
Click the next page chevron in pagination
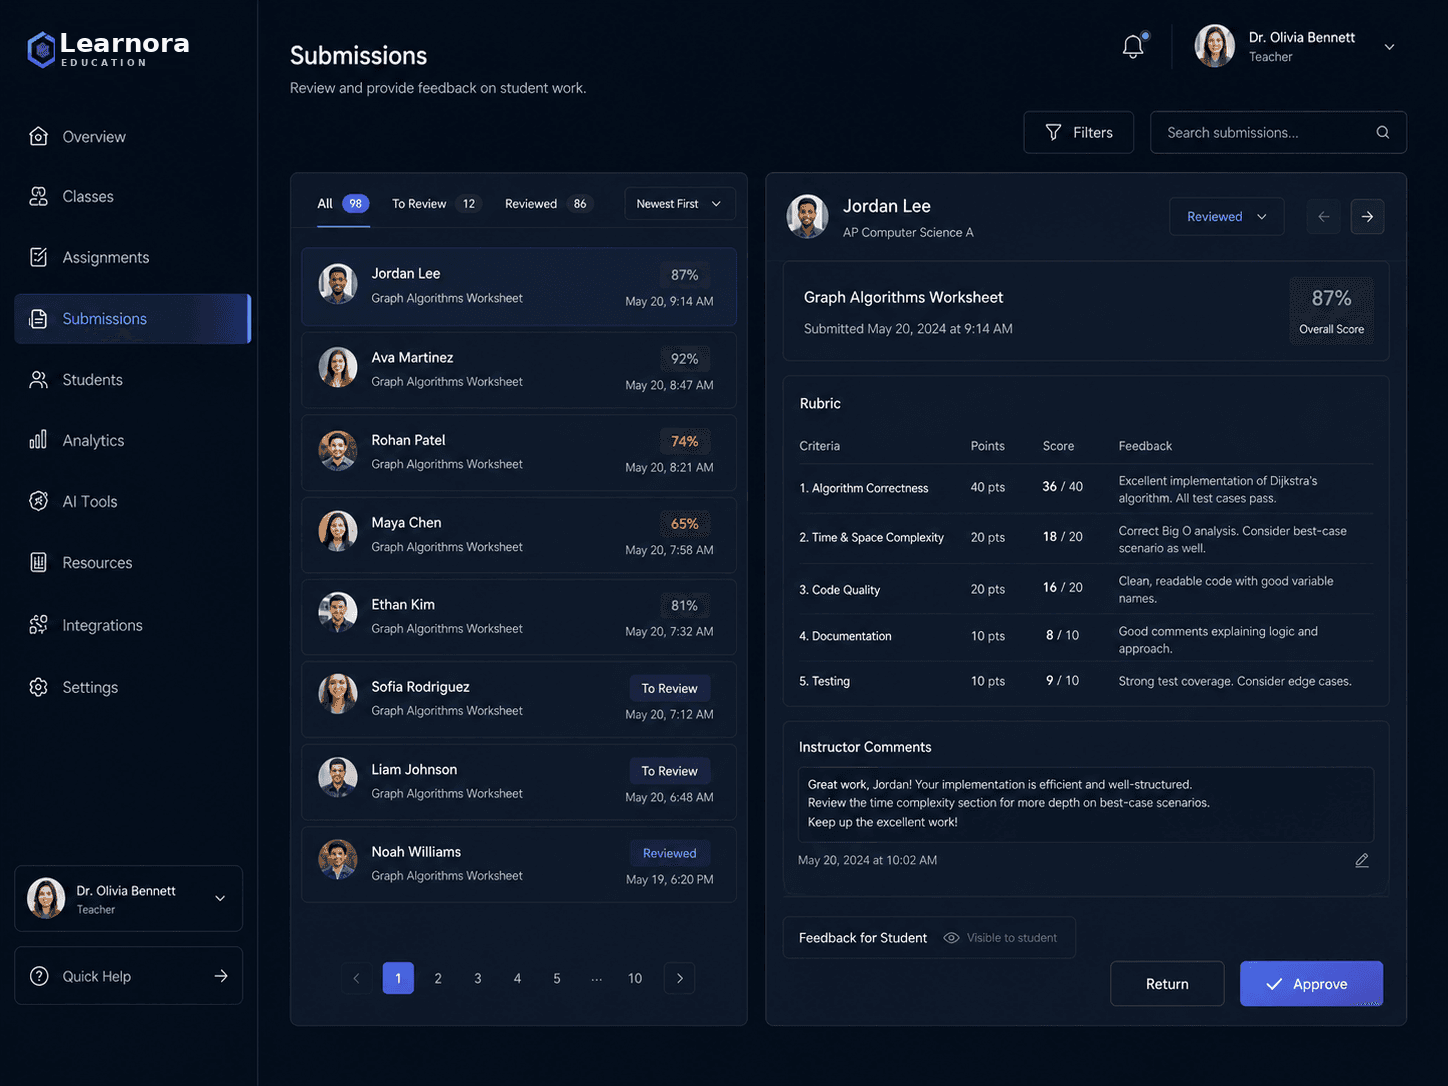pyautogui.click(x=680, y=978)
